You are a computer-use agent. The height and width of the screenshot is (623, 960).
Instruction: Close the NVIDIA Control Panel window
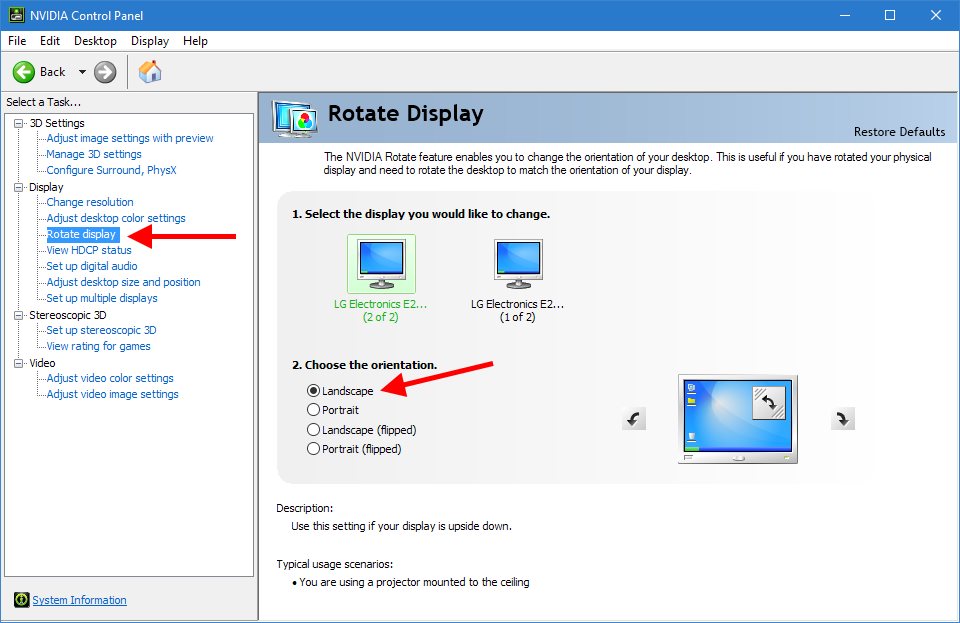tap(936, 15)
